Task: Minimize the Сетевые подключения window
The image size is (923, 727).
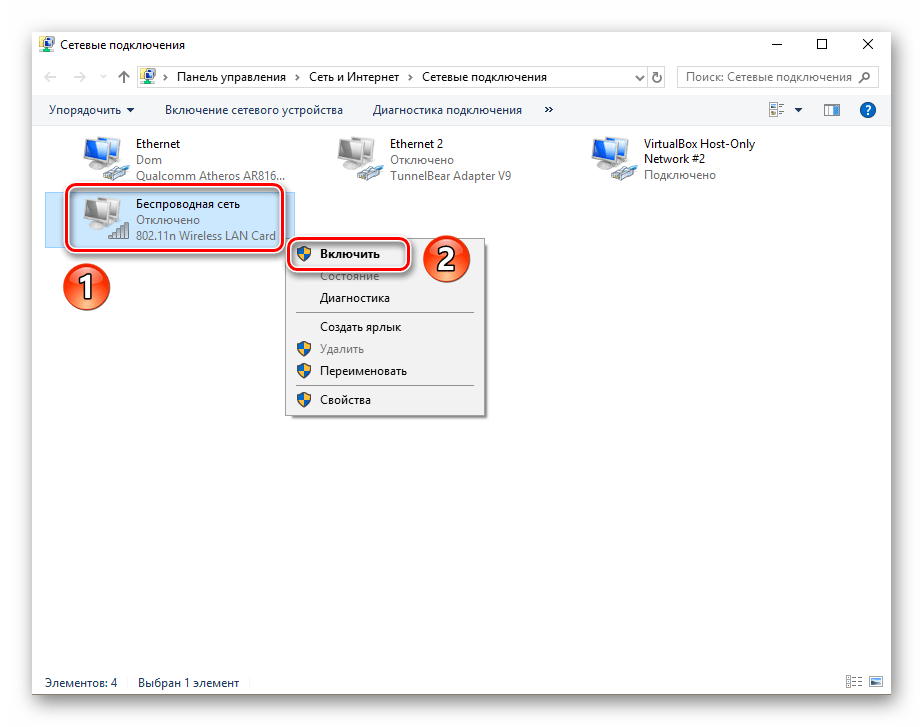Action: tap(777, 44)
